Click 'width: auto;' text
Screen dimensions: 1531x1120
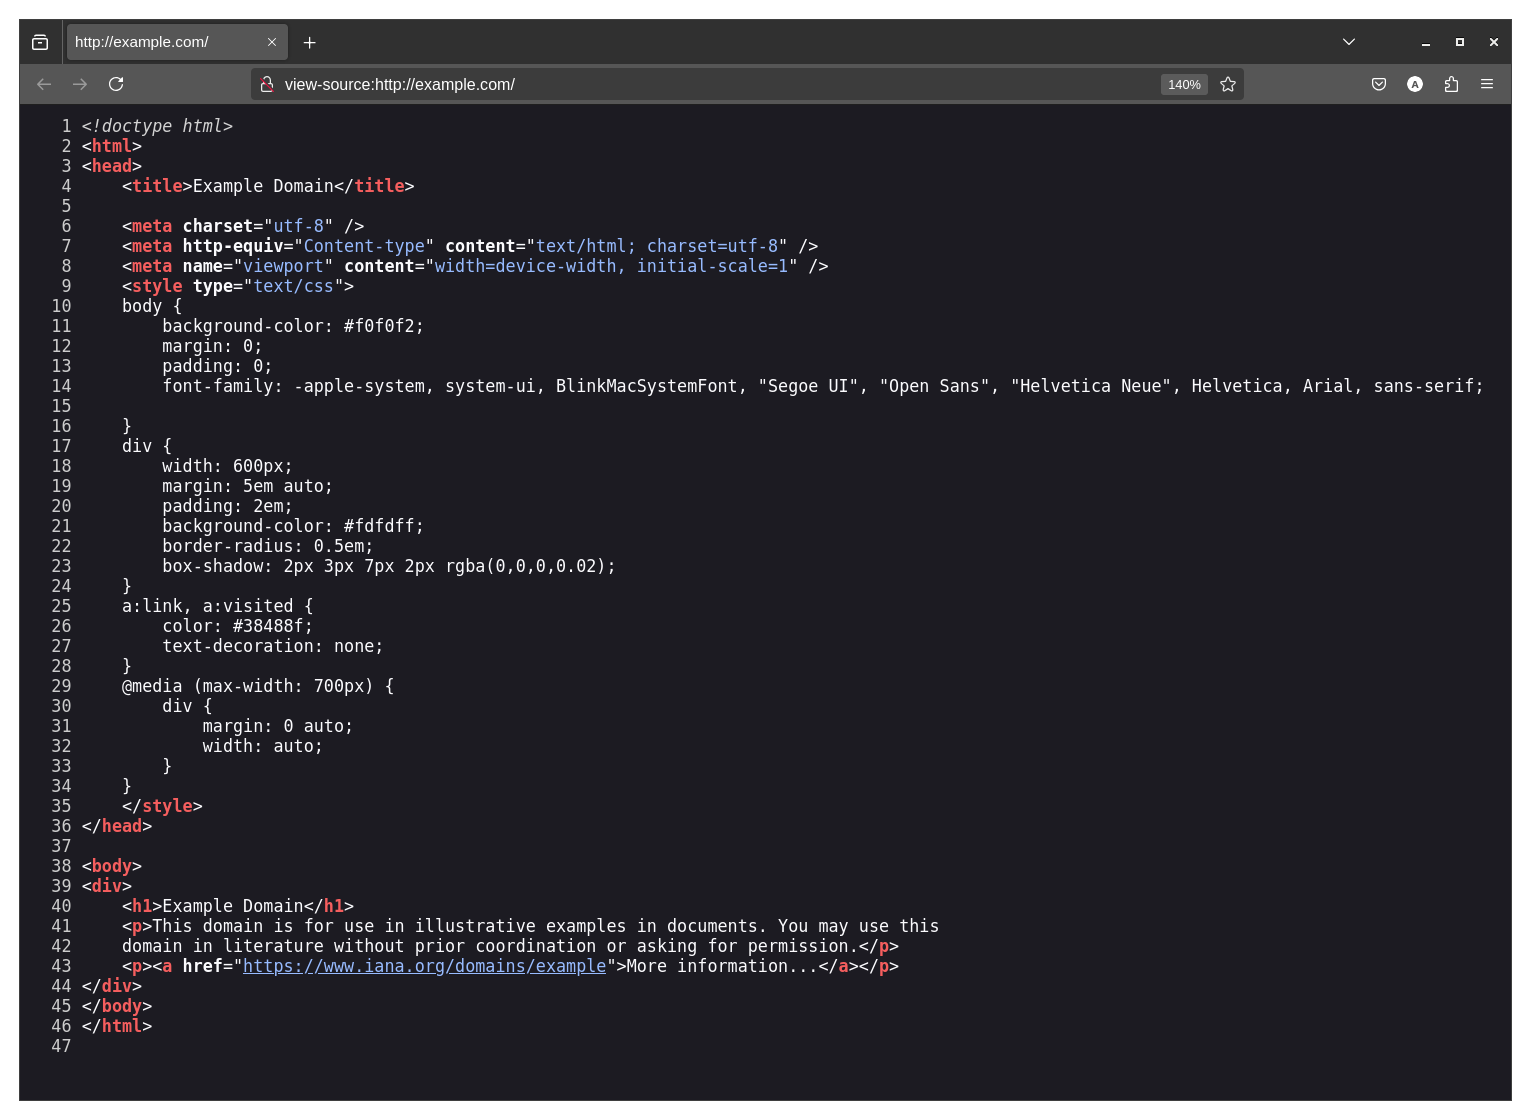tap(263, 746)
